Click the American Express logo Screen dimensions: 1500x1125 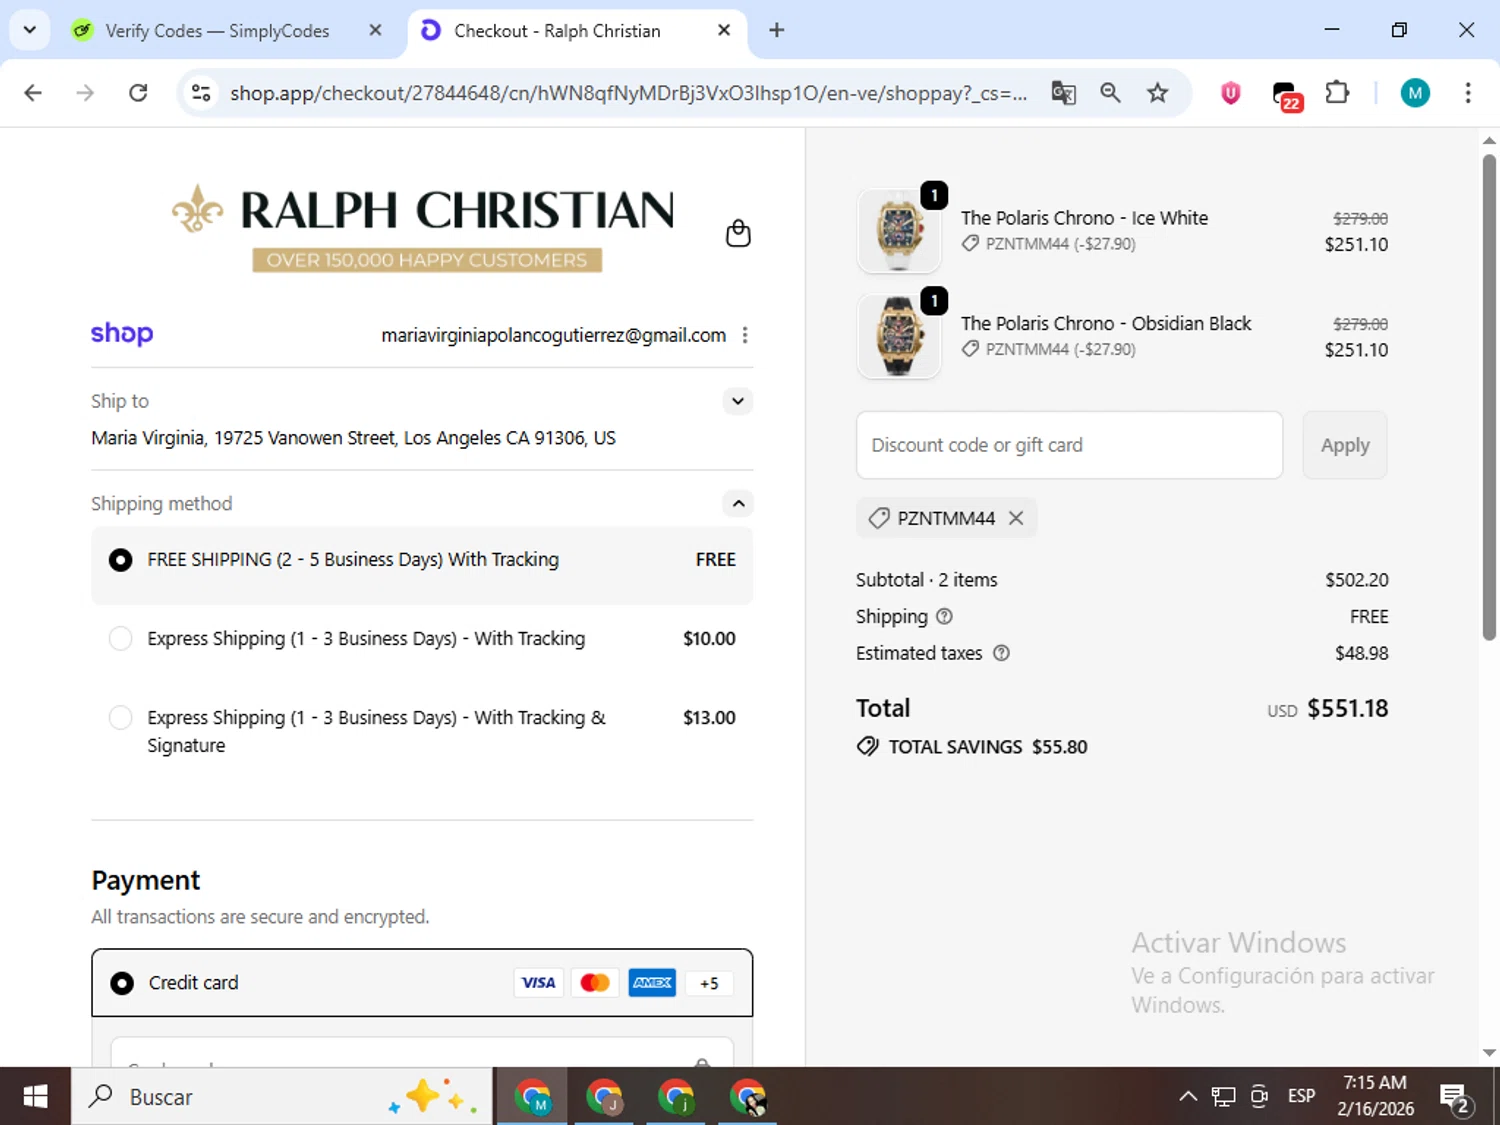[x=652, y=983]
